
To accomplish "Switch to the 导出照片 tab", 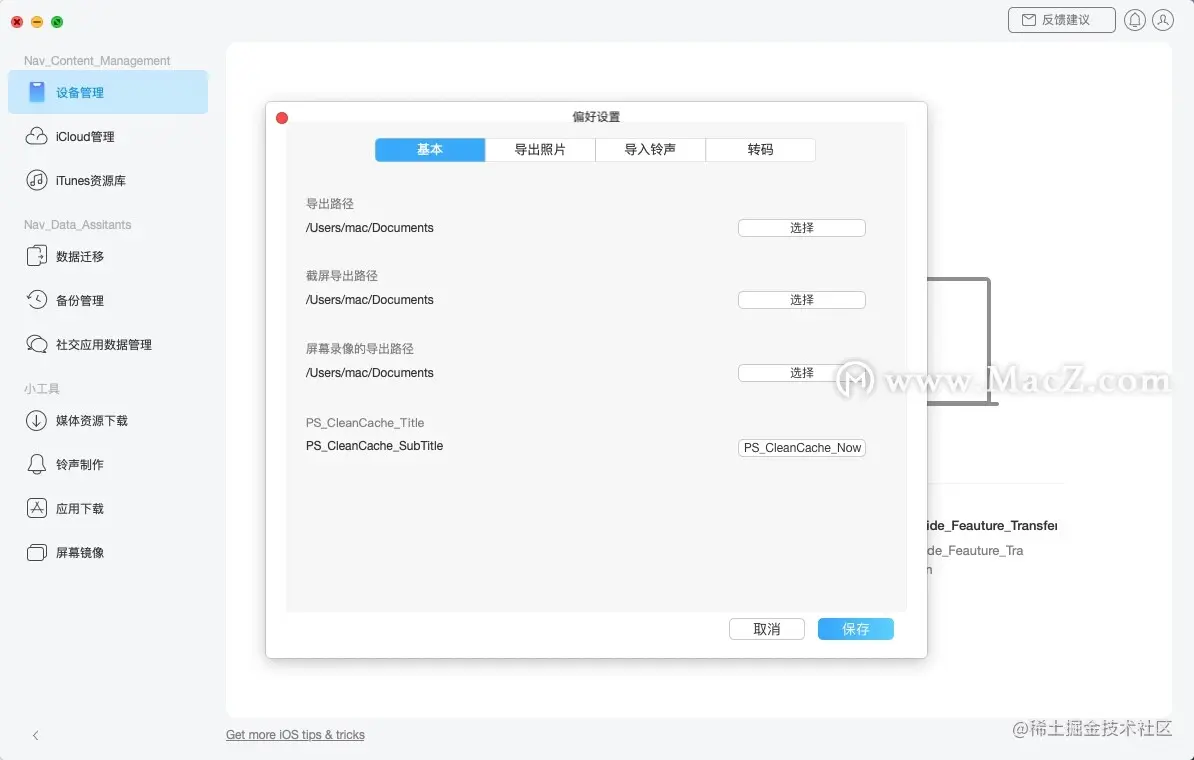I will click(540, 149).
